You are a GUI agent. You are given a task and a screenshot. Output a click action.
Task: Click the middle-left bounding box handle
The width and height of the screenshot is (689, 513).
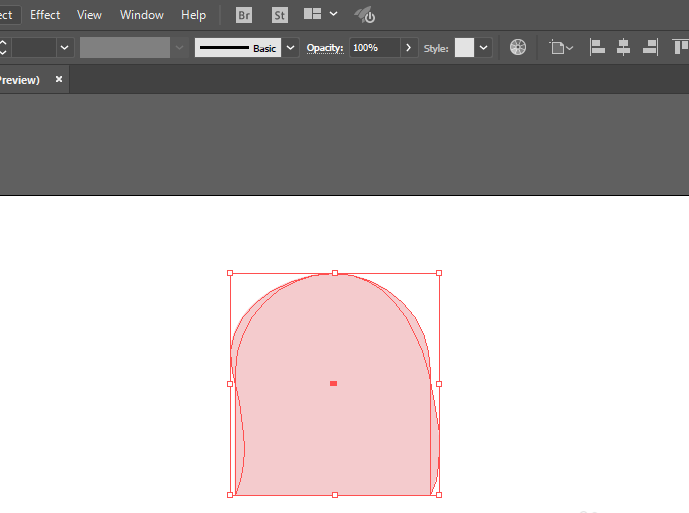(230, 384)
